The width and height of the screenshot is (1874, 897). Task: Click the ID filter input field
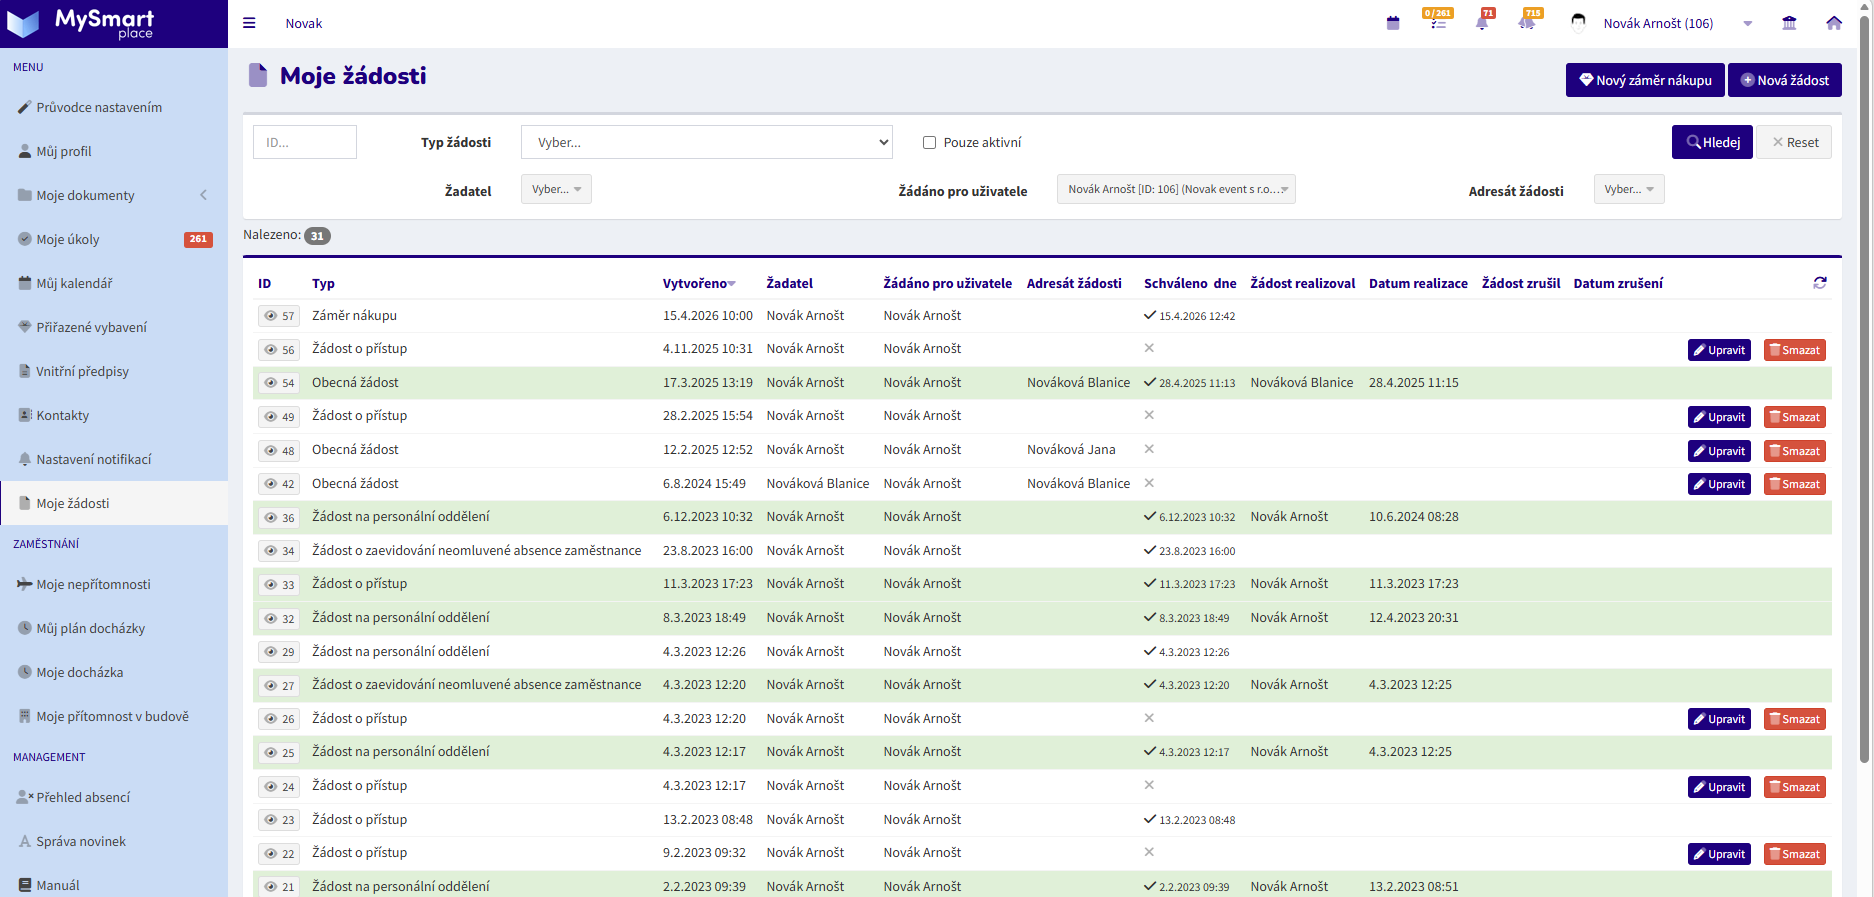(x=305, y=142)
